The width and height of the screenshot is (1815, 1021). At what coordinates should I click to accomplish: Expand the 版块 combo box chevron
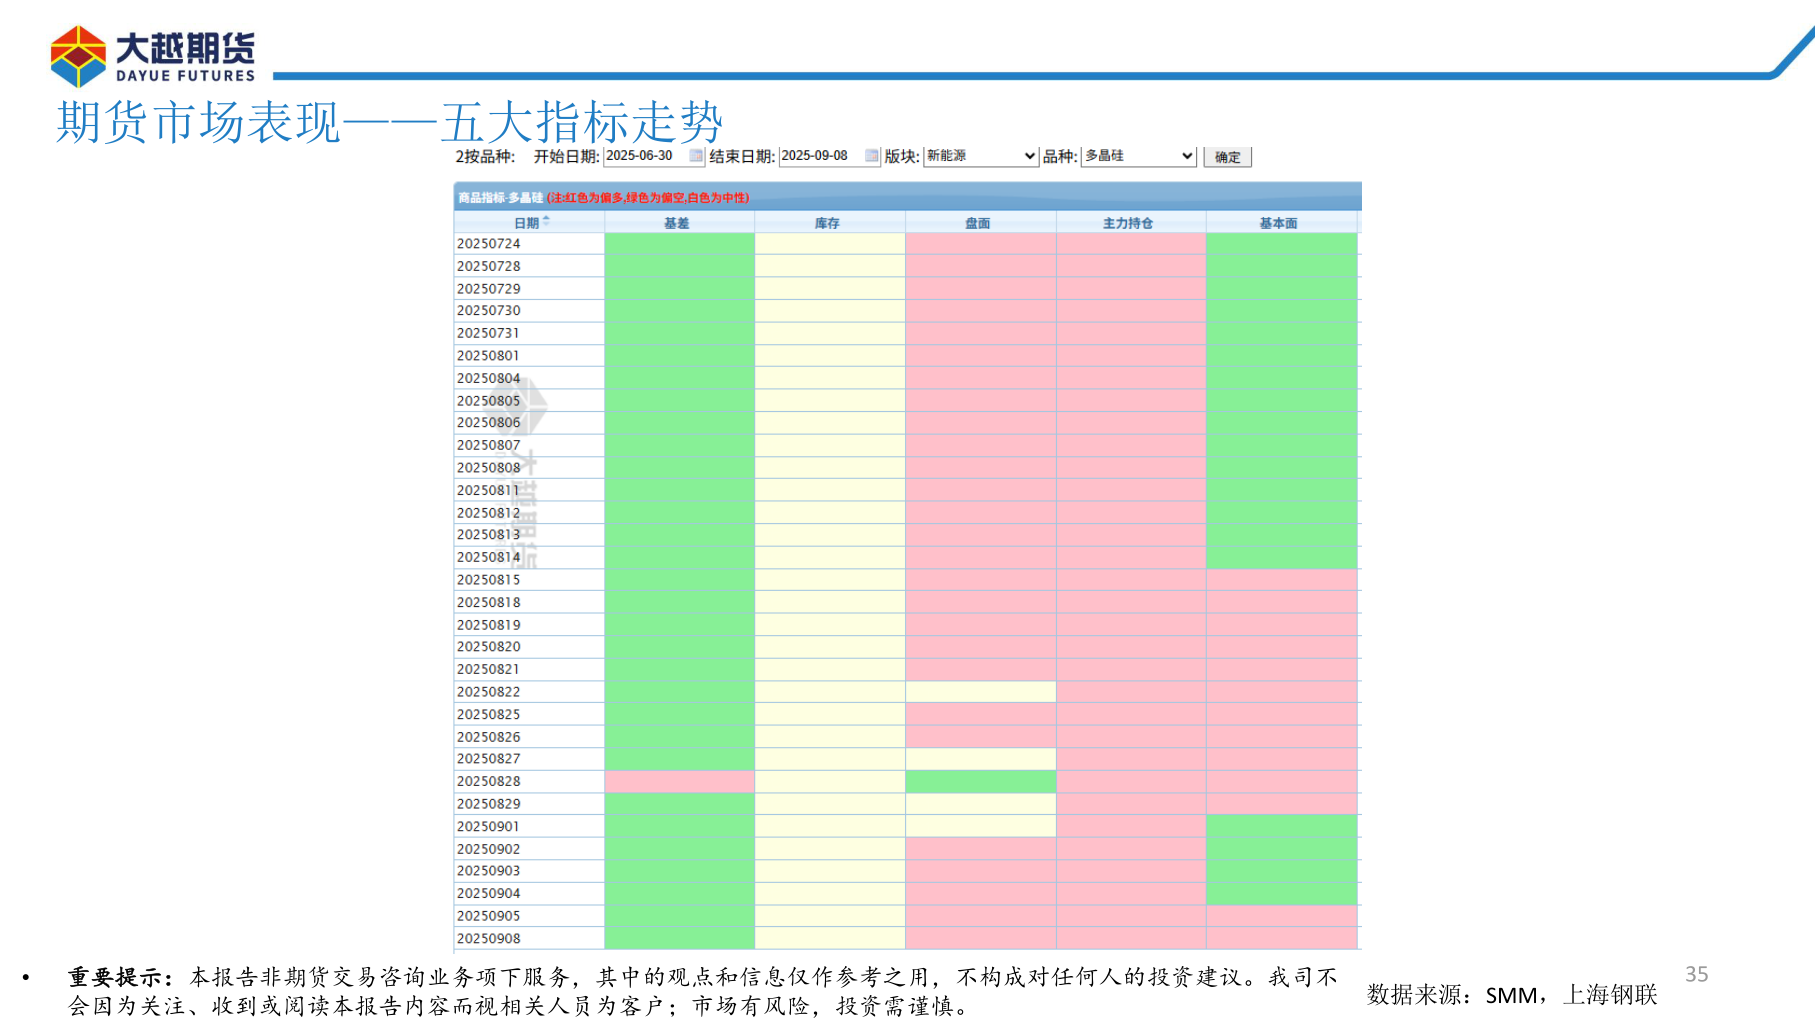click(x=1030, y=156)
